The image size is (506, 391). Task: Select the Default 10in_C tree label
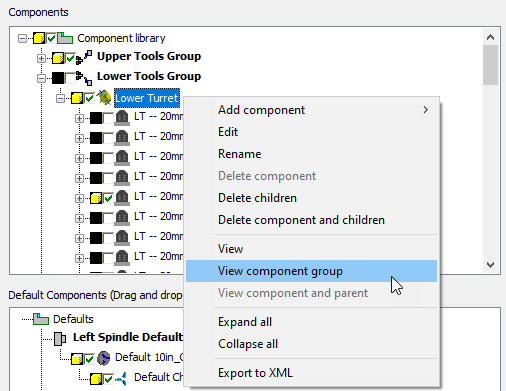(x=149, y=357)
